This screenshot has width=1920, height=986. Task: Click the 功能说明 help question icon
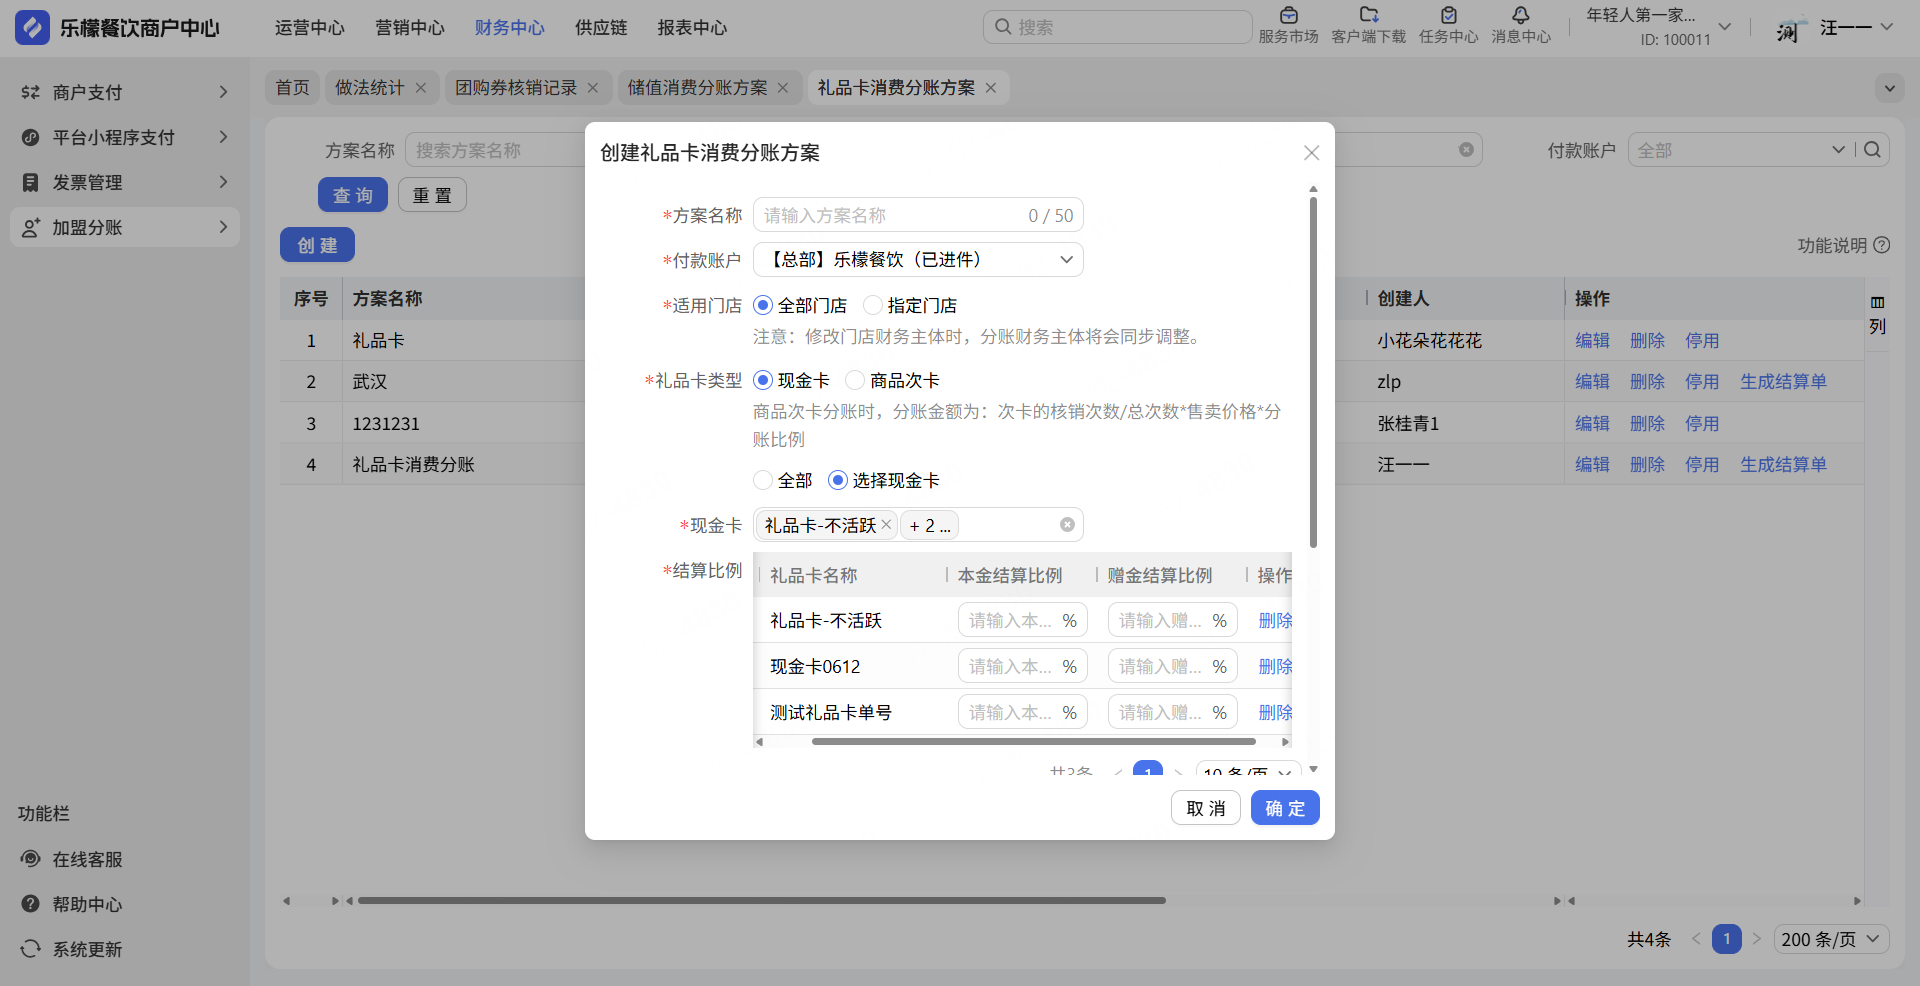coord(1881,245)
